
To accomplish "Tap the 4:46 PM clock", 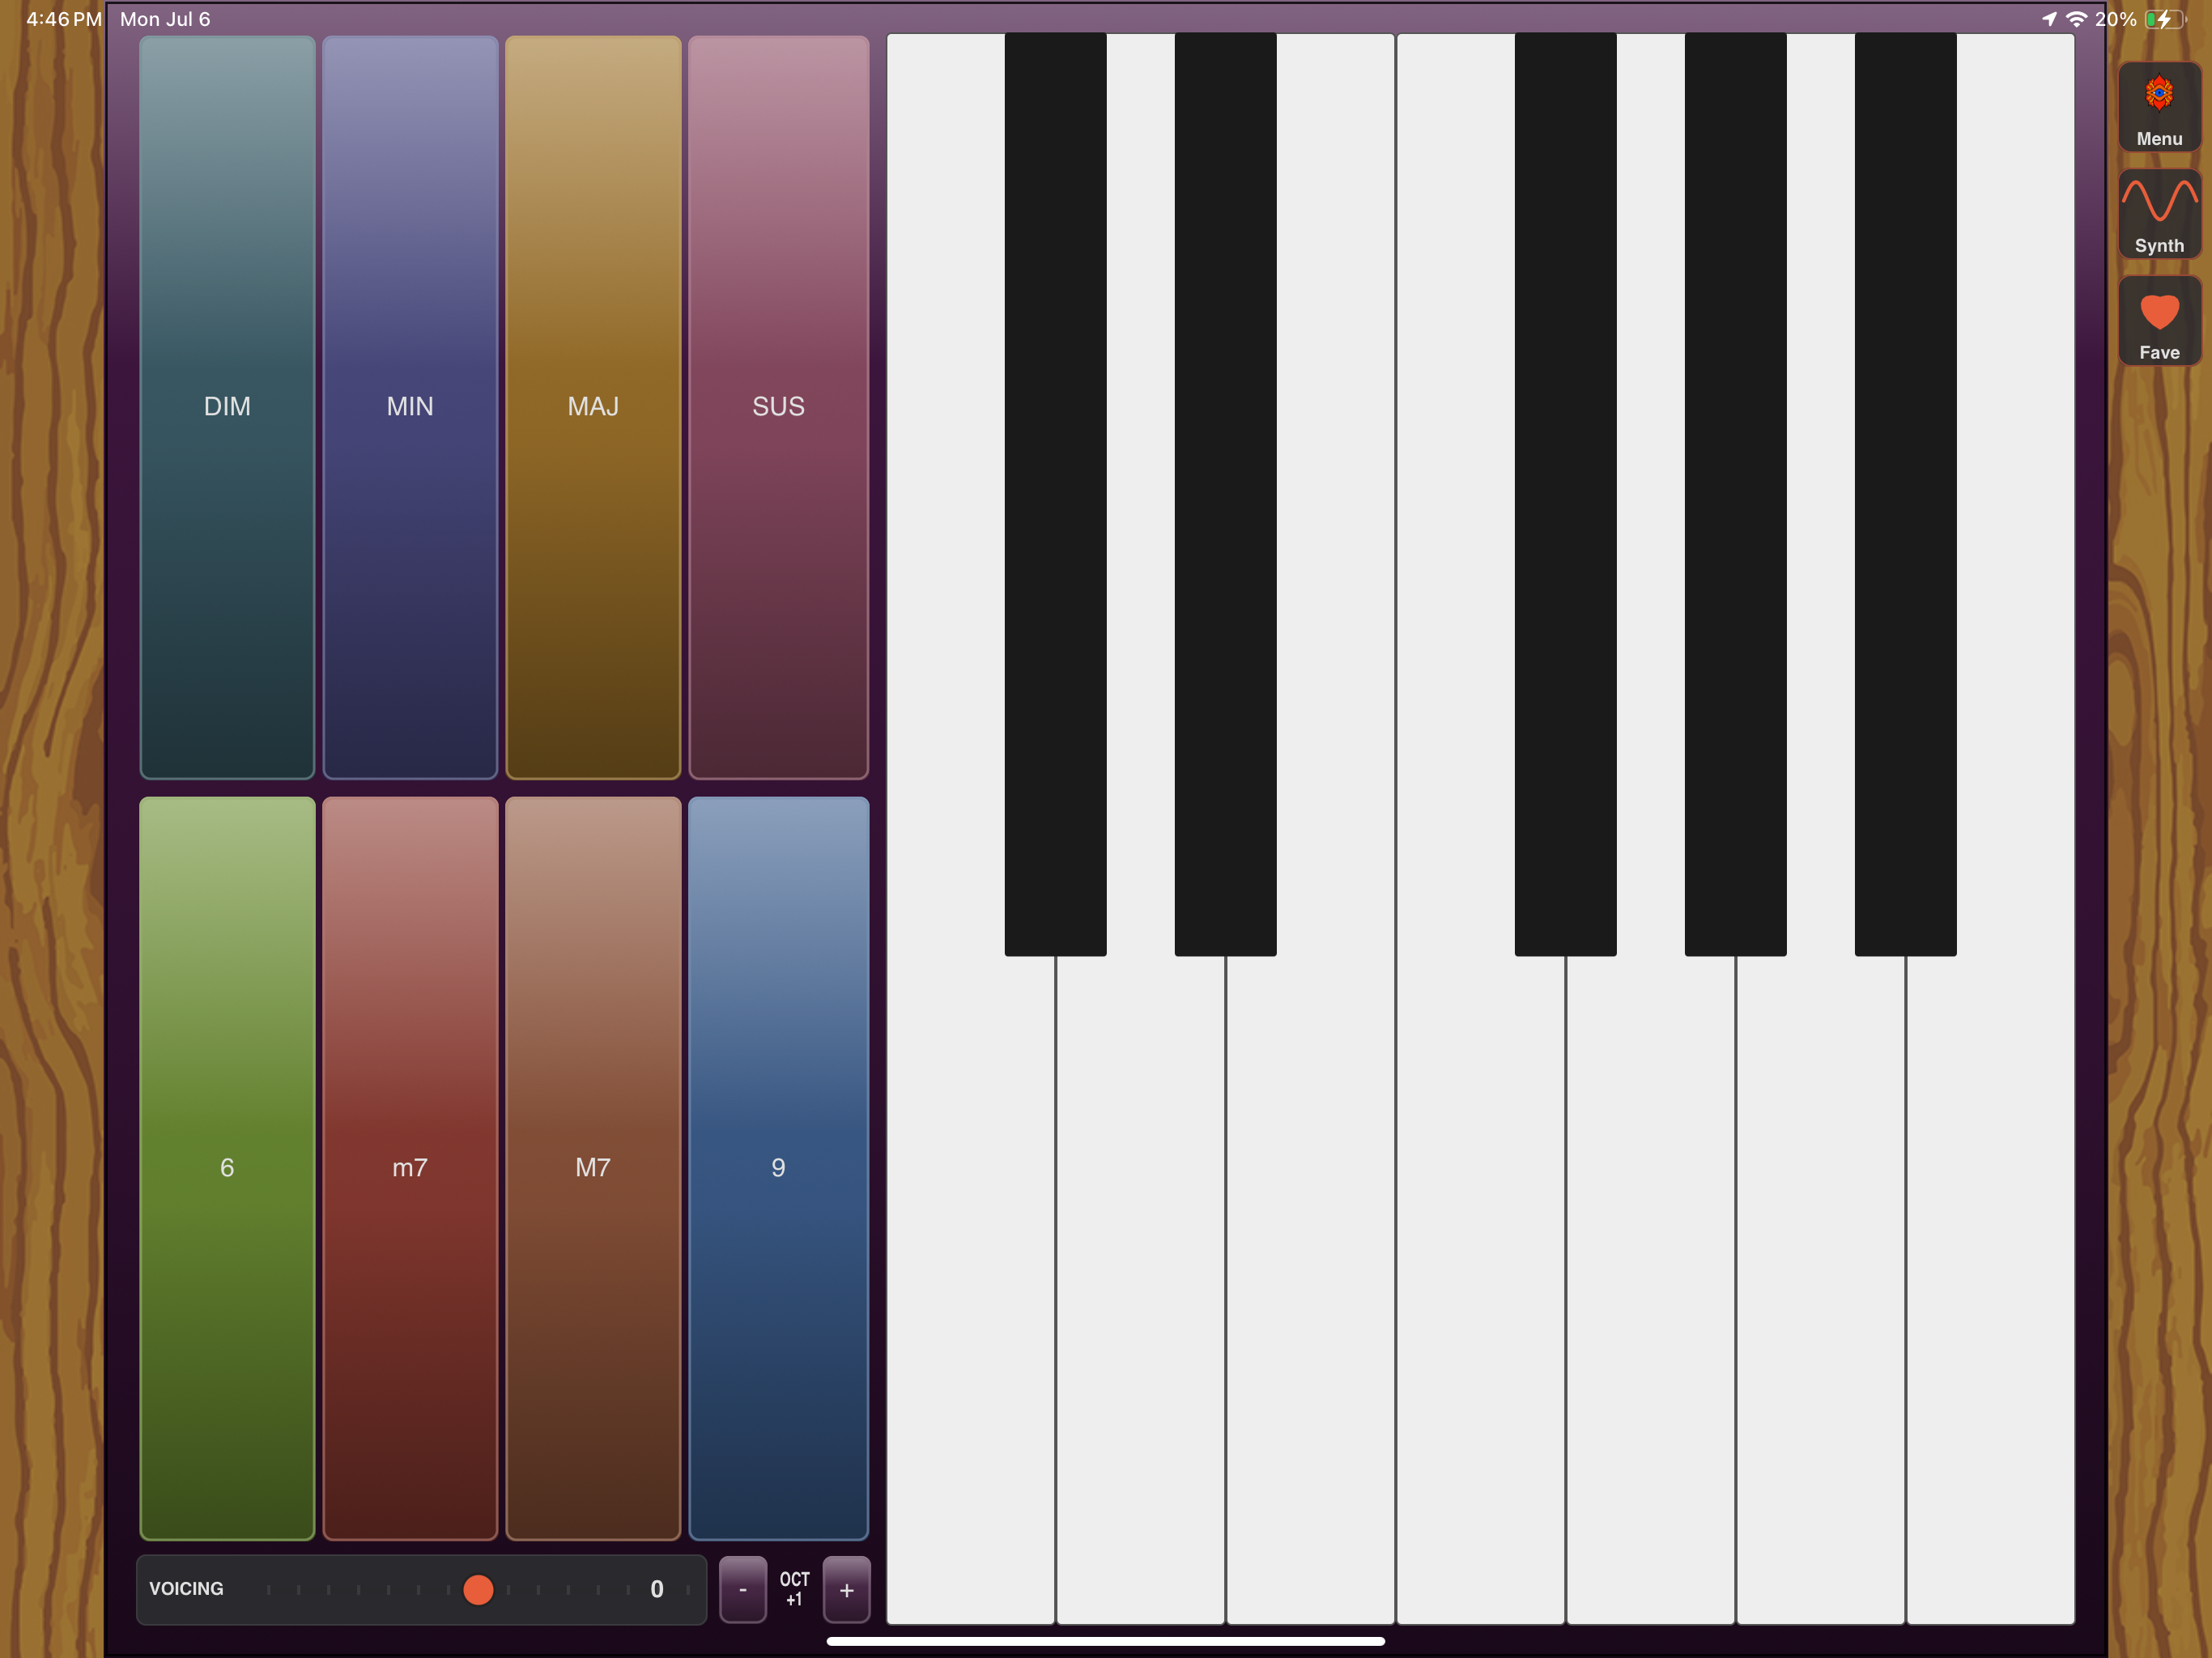I will click(x=64, y=19).
